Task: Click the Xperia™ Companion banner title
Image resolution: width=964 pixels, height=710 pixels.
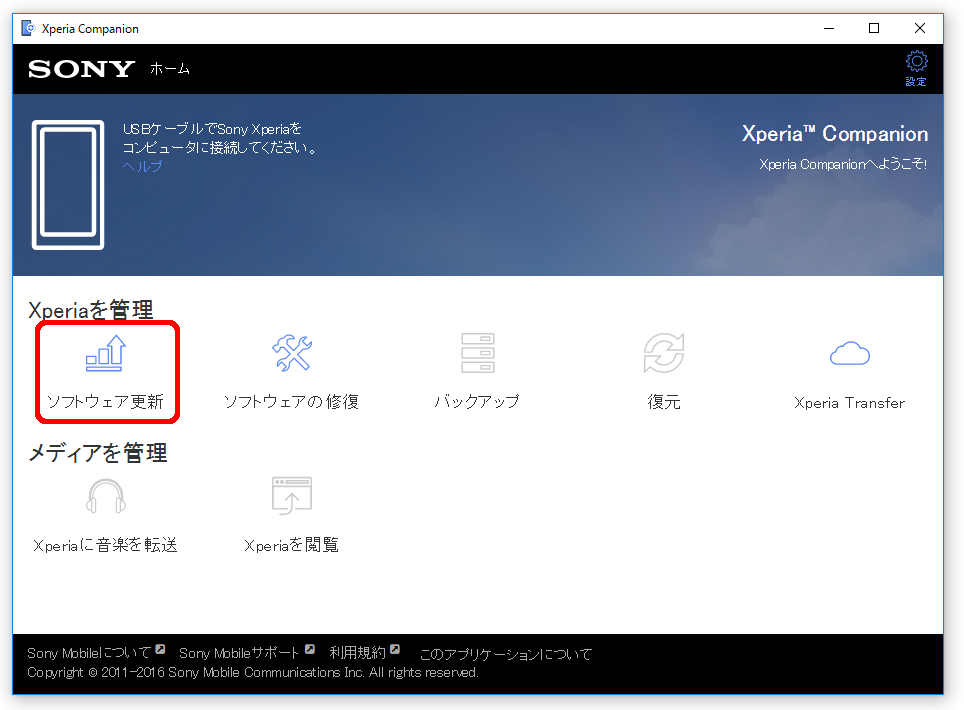Action: coord(835,133)
